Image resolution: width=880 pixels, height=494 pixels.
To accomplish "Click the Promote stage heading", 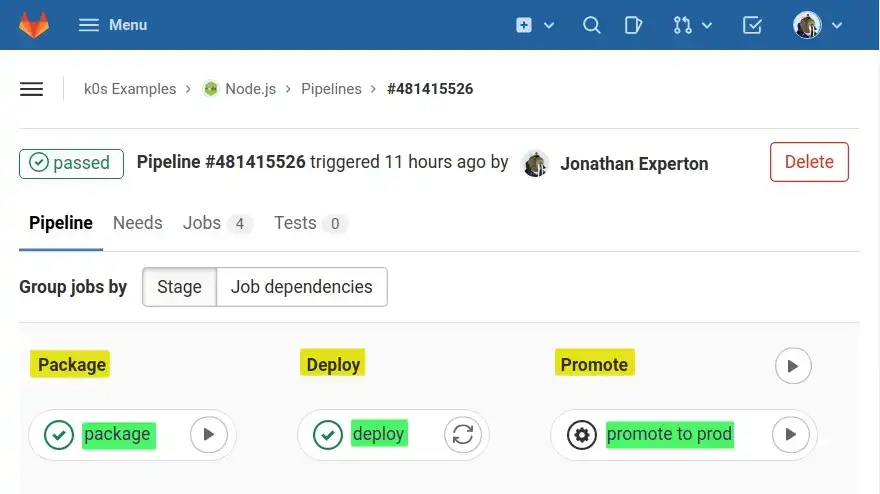I will point(595,363).
